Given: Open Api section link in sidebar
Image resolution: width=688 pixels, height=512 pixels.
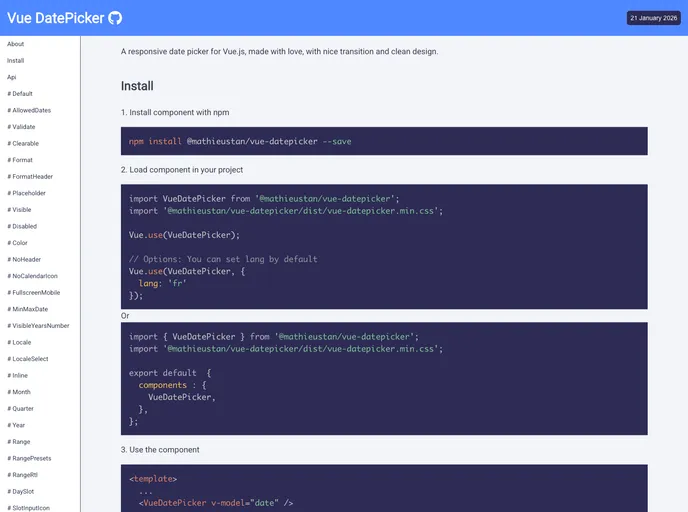Looking at the screenshot, I should click(11, 77).
